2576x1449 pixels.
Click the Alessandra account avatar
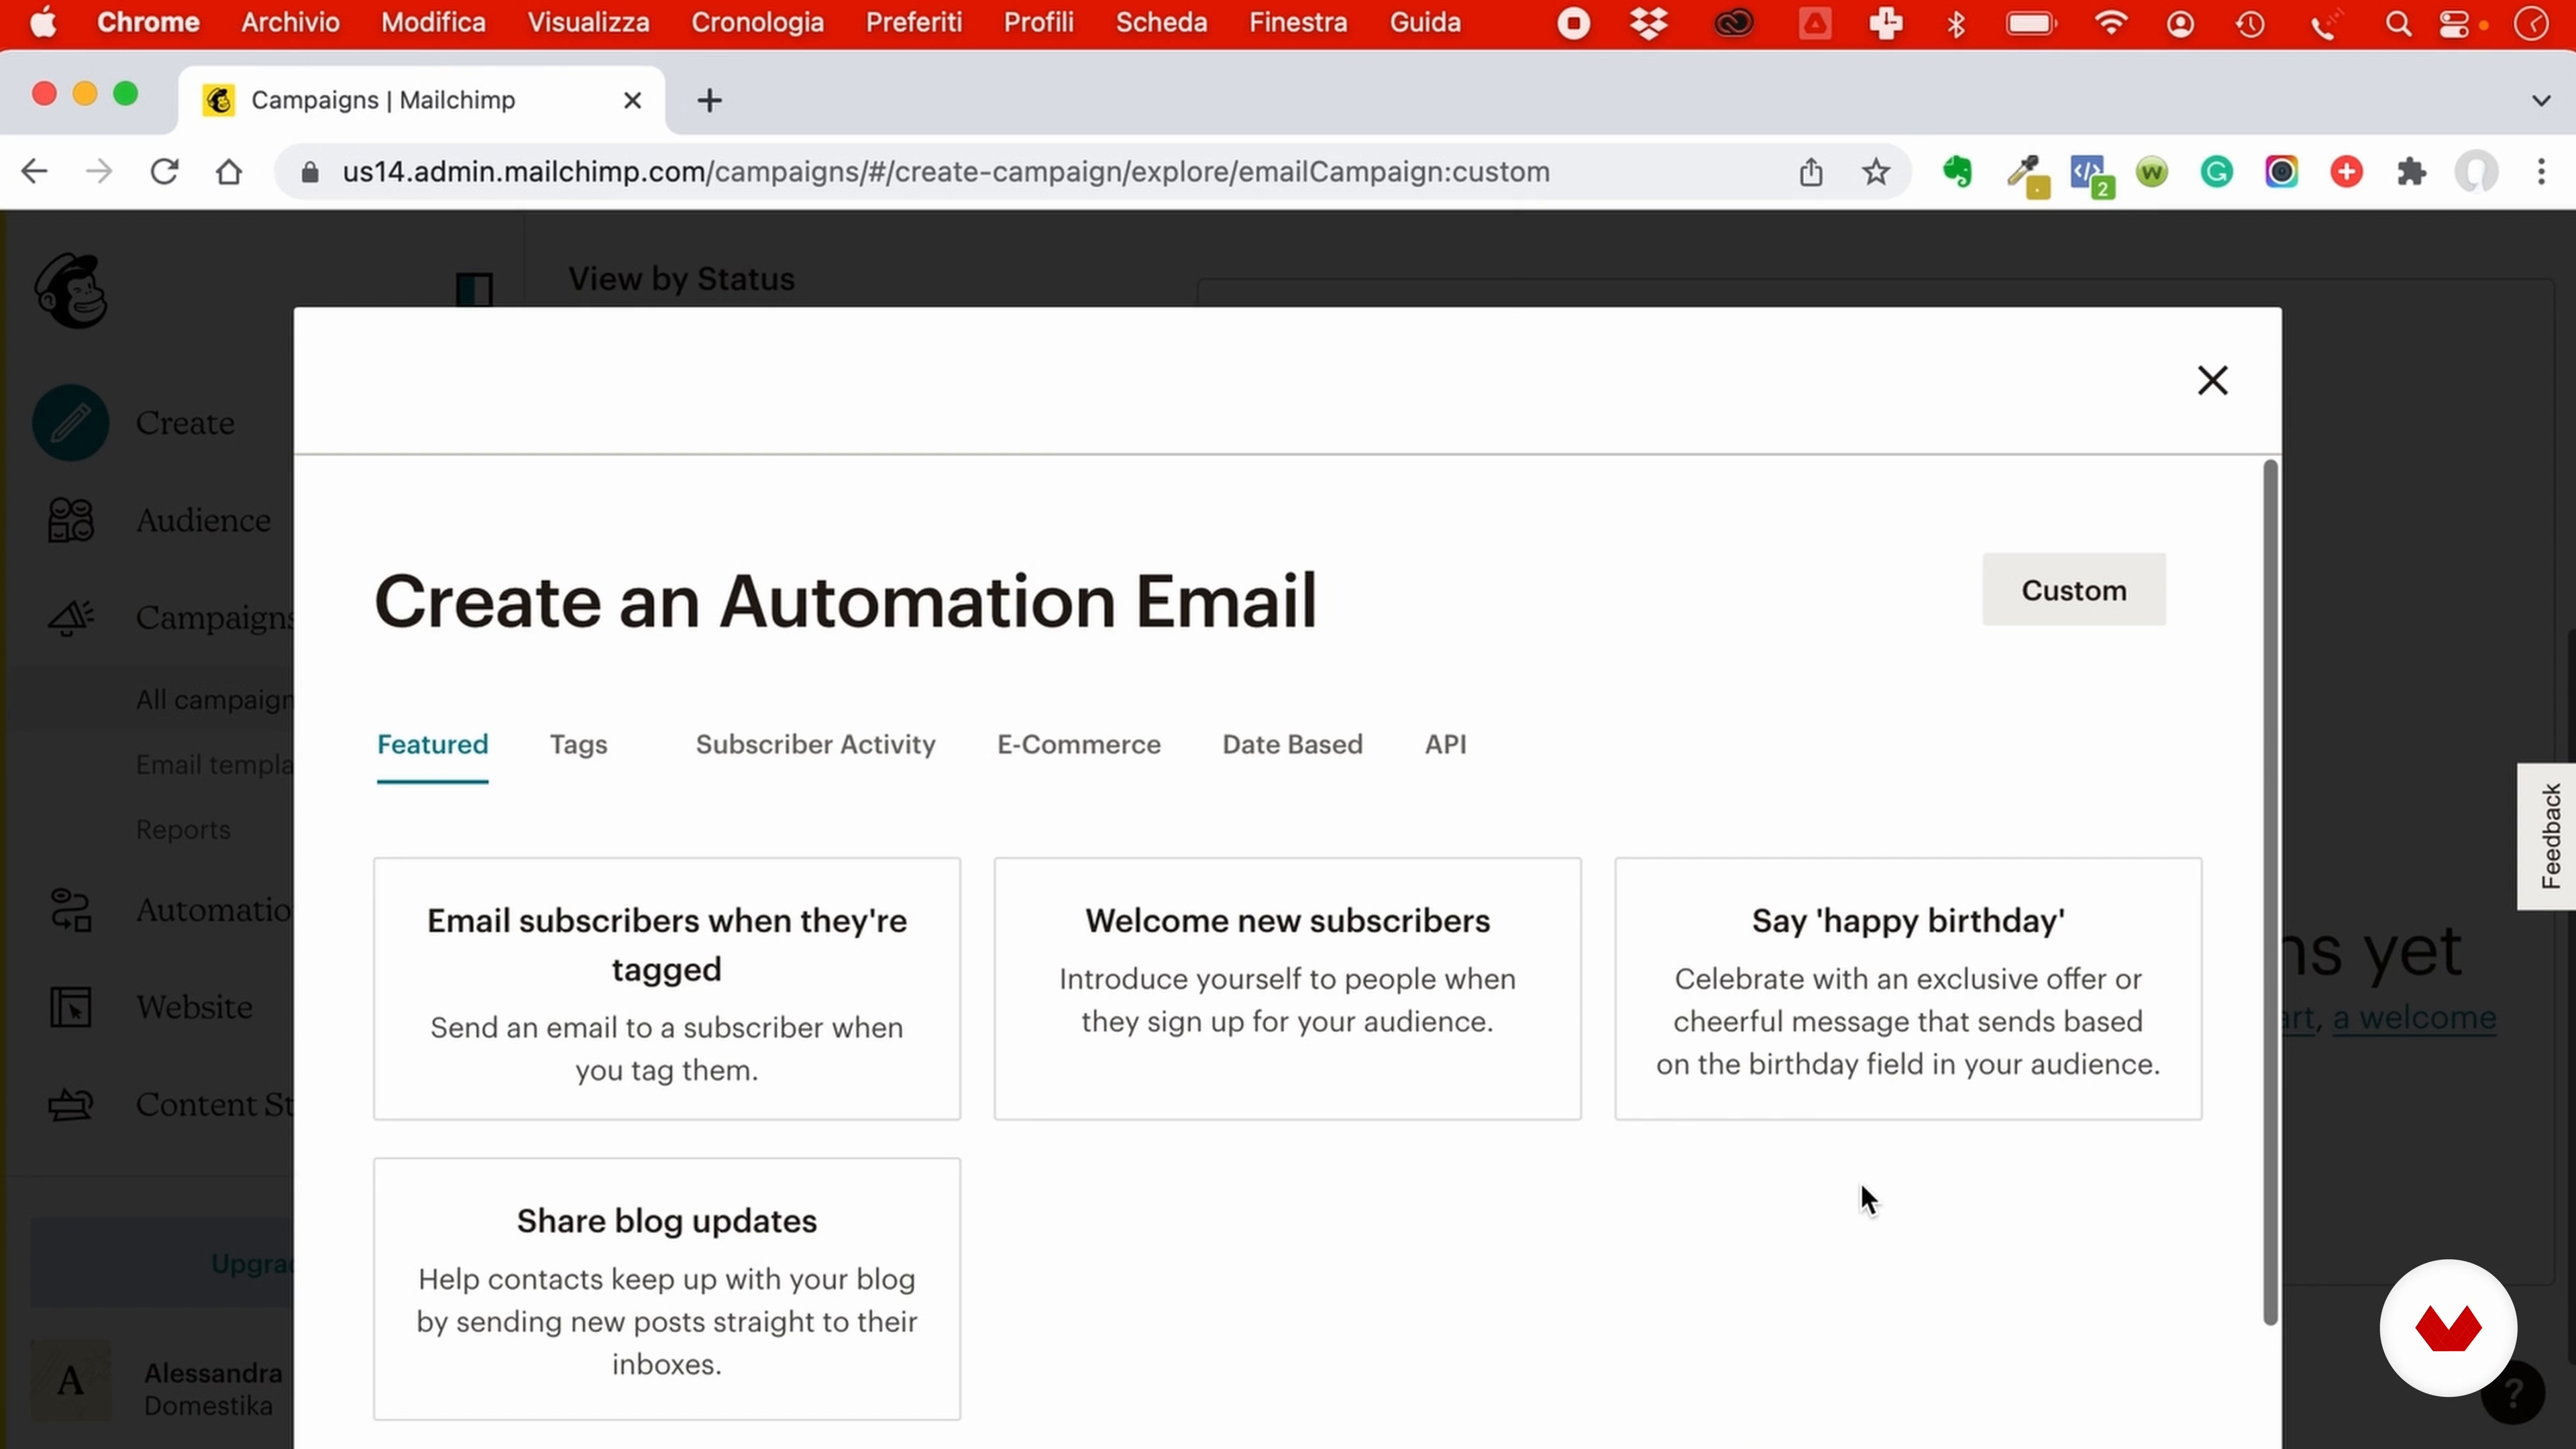tap(70, 1381)
